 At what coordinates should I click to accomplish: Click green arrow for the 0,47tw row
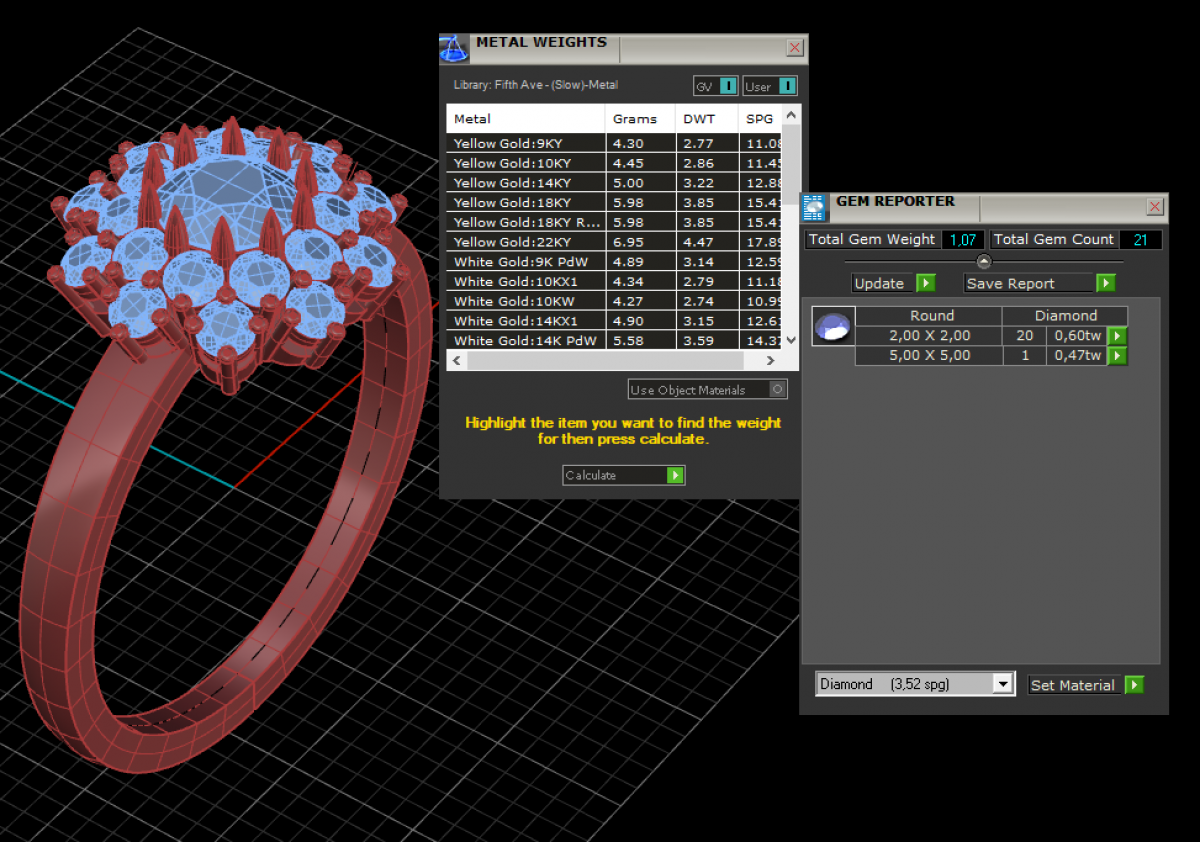tap(1117, 356)
